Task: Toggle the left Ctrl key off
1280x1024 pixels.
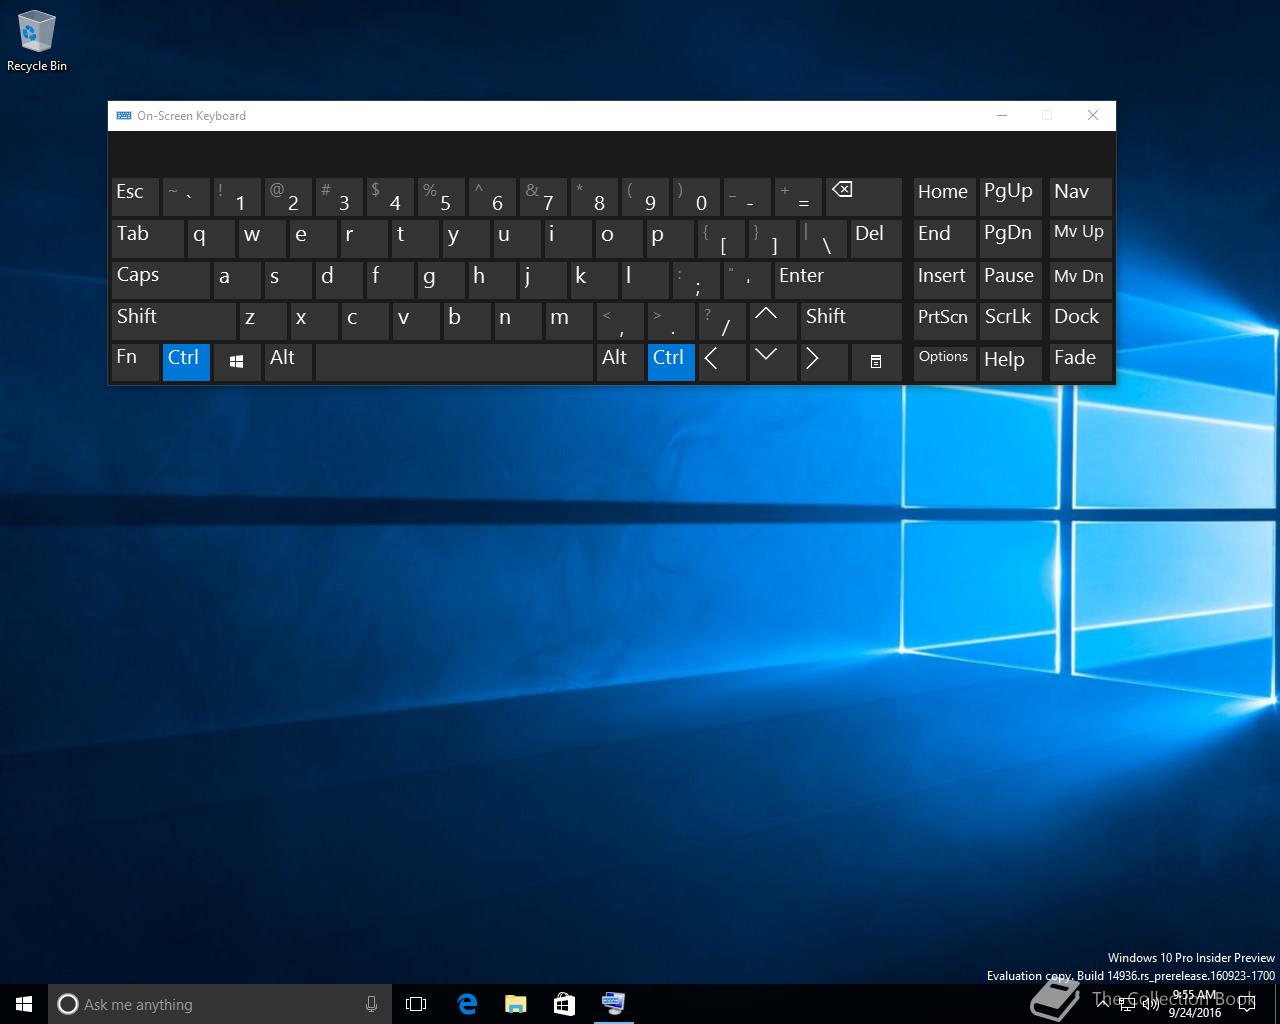Action: coord(186,362)
